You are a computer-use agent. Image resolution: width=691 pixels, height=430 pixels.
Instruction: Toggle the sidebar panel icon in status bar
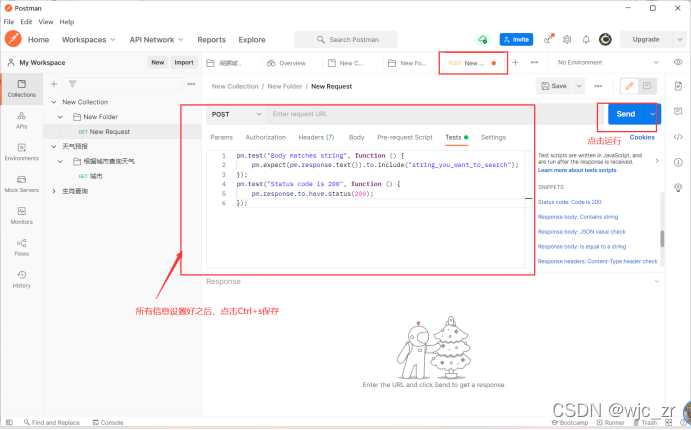pos(9,422)
